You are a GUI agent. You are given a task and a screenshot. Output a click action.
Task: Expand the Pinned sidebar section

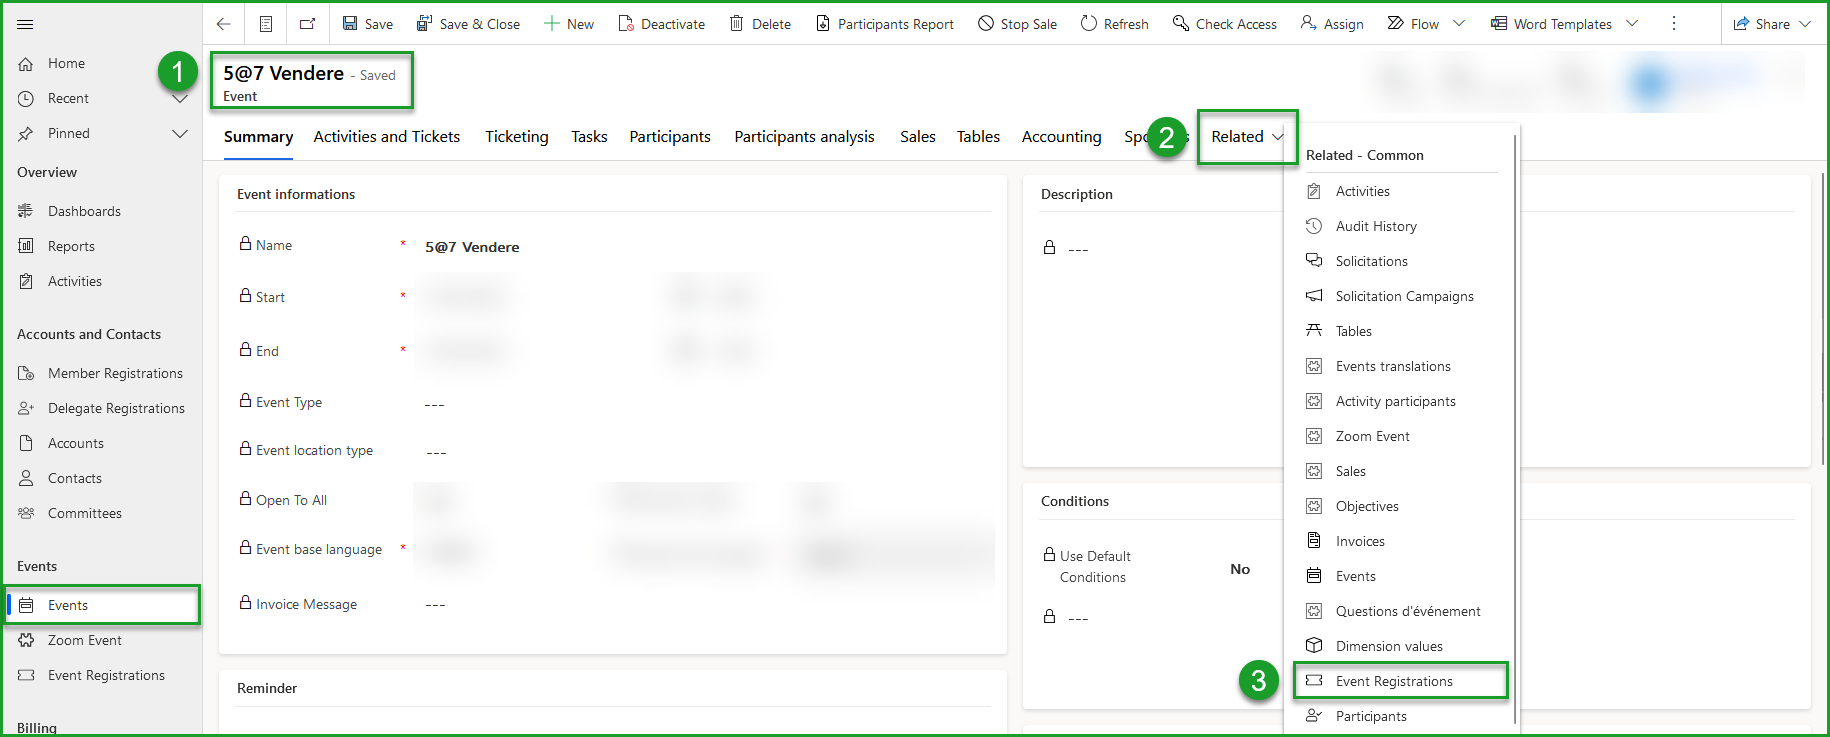pyautogui.click(x=180, y=133)
